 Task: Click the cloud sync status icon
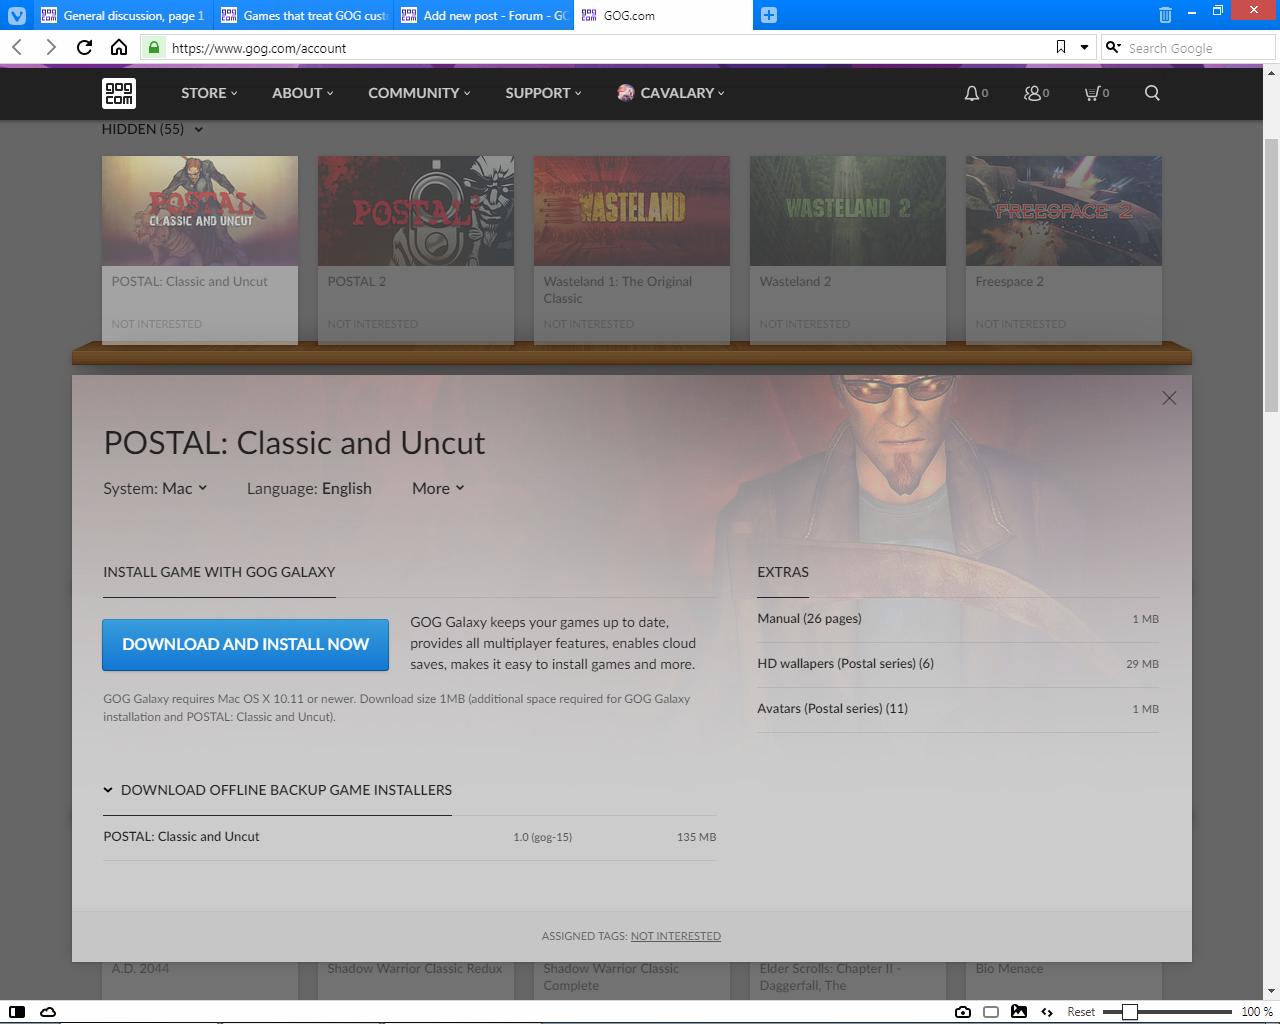pos(48,1012)
